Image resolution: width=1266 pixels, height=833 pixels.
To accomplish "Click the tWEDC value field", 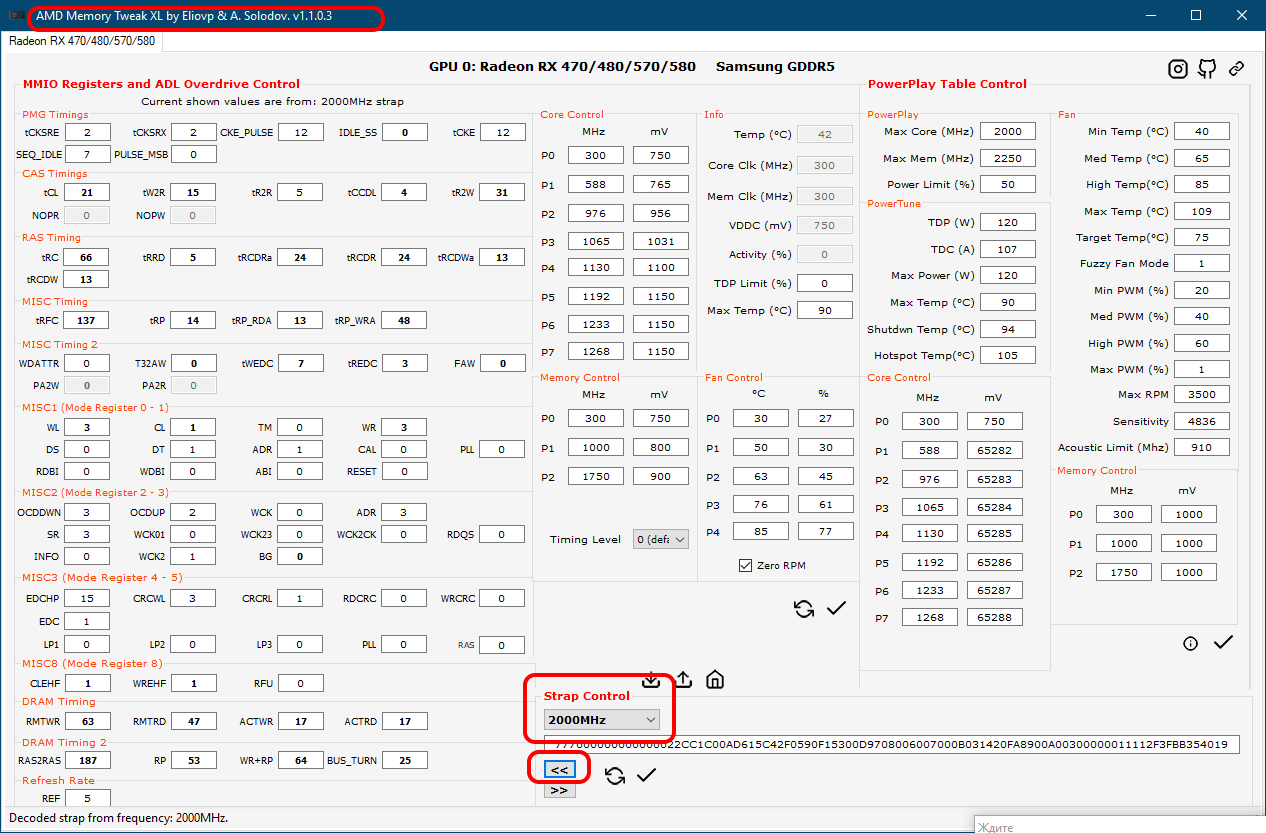I will point(302,363).
